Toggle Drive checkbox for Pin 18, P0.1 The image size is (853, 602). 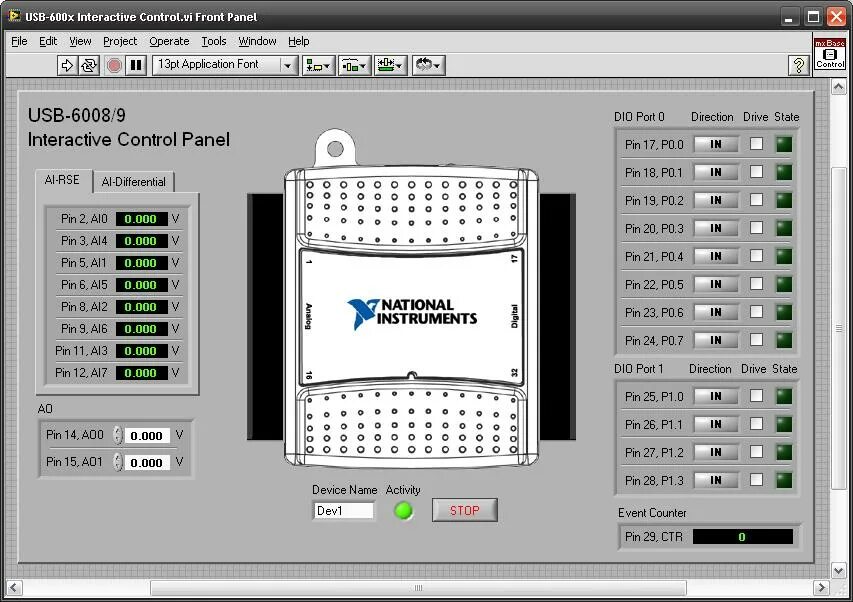tap(756, 172)
